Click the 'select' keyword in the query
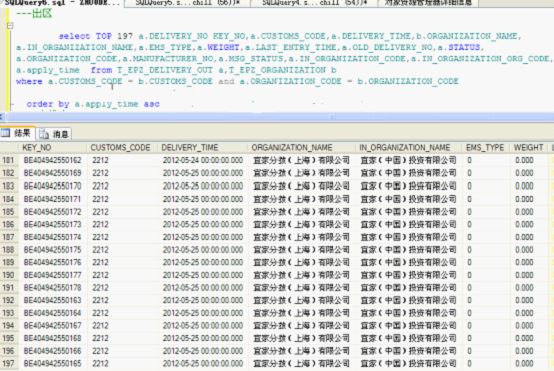The image size is (554, 371). click(x=74, y=36)
